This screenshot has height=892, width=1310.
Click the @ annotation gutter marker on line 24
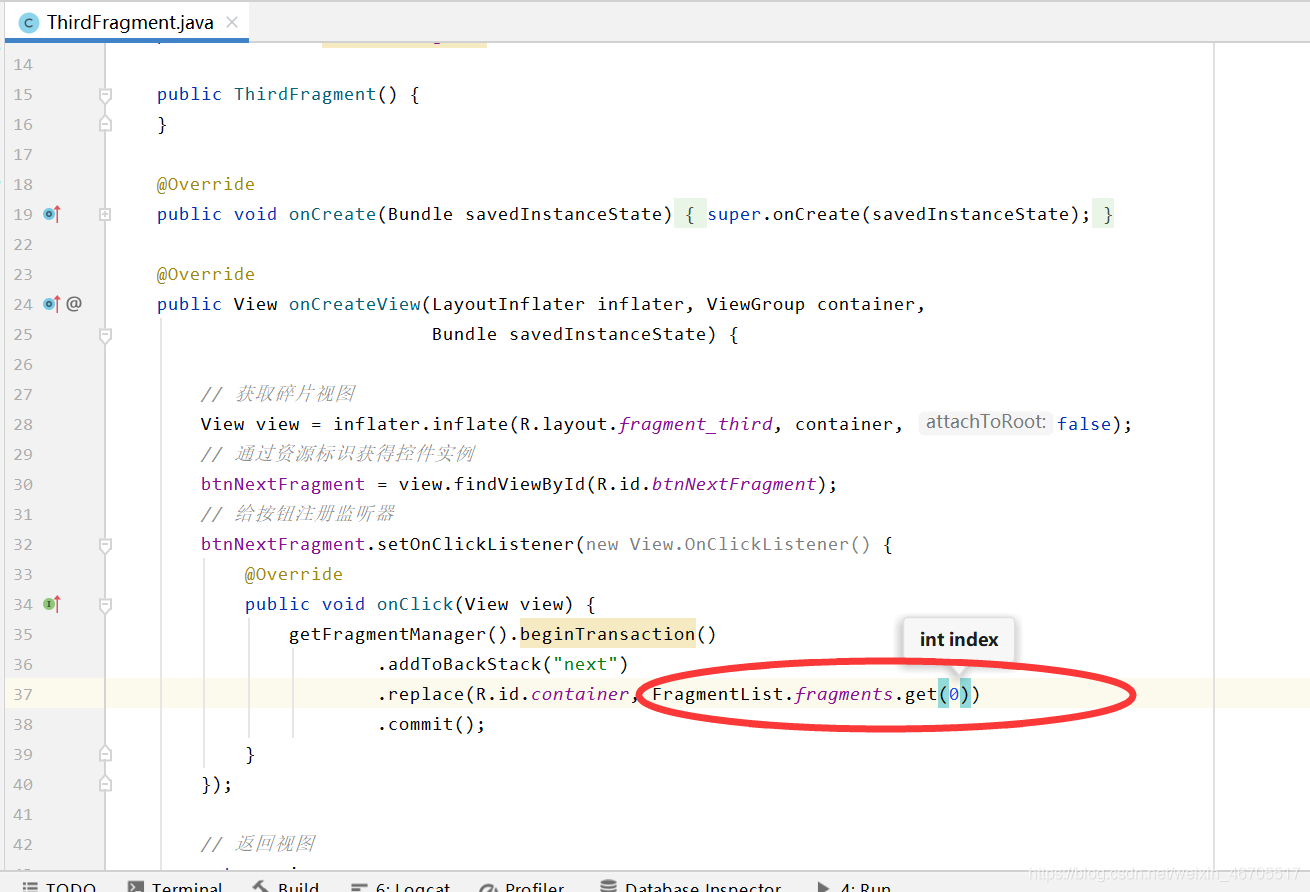tap(74, 304)
